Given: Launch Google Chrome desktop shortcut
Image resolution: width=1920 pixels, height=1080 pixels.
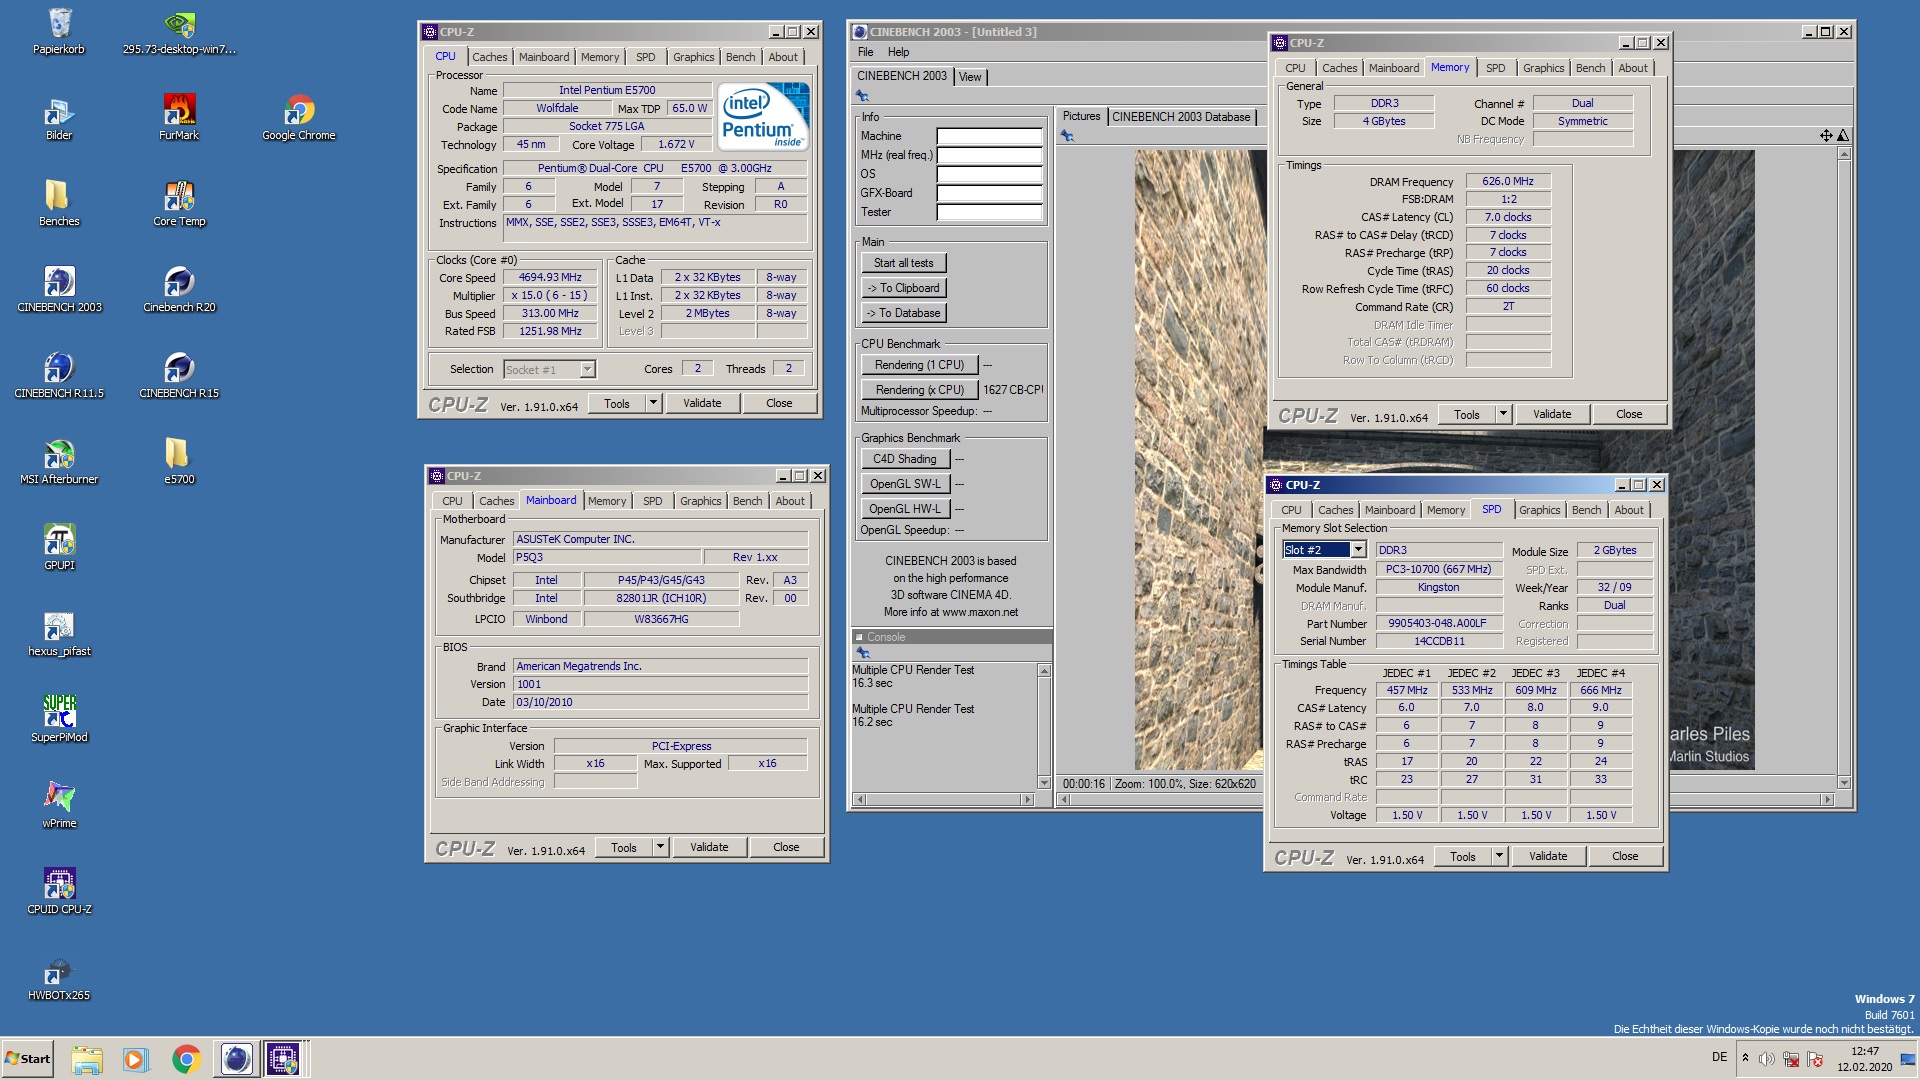Looking at the screenshot, I should click(x=299, y=118).
